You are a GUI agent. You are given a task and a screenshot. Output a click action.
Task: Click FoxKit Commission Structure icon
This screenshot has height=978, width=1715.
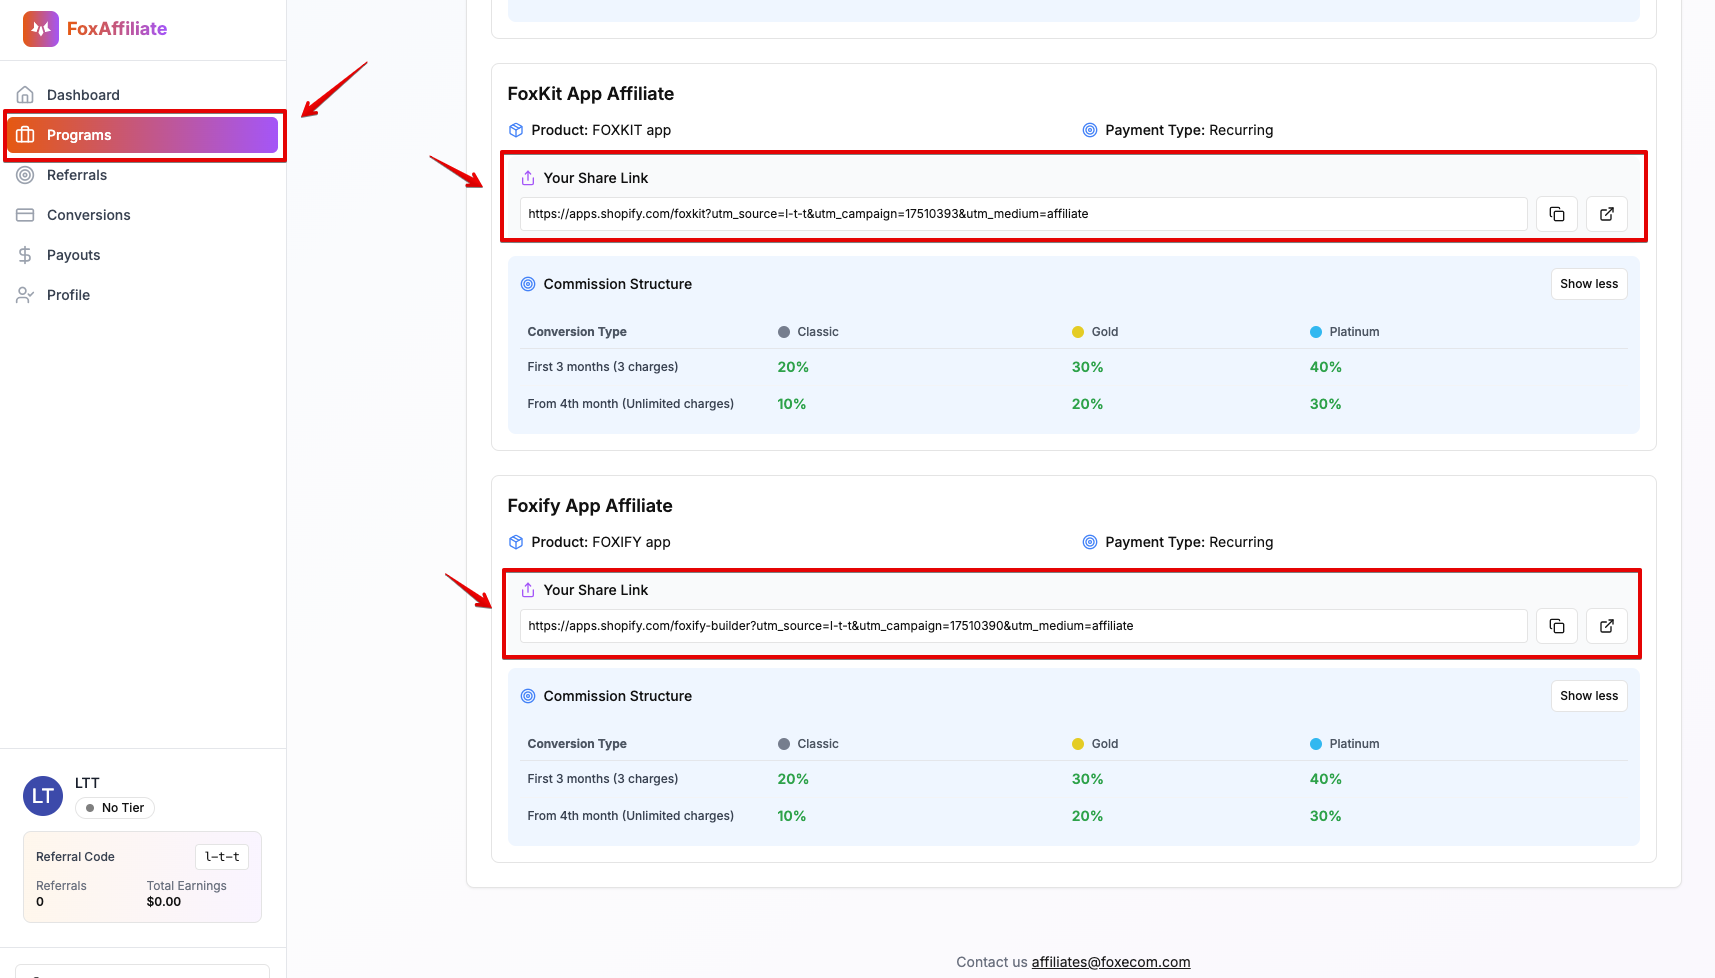[528, 284]
